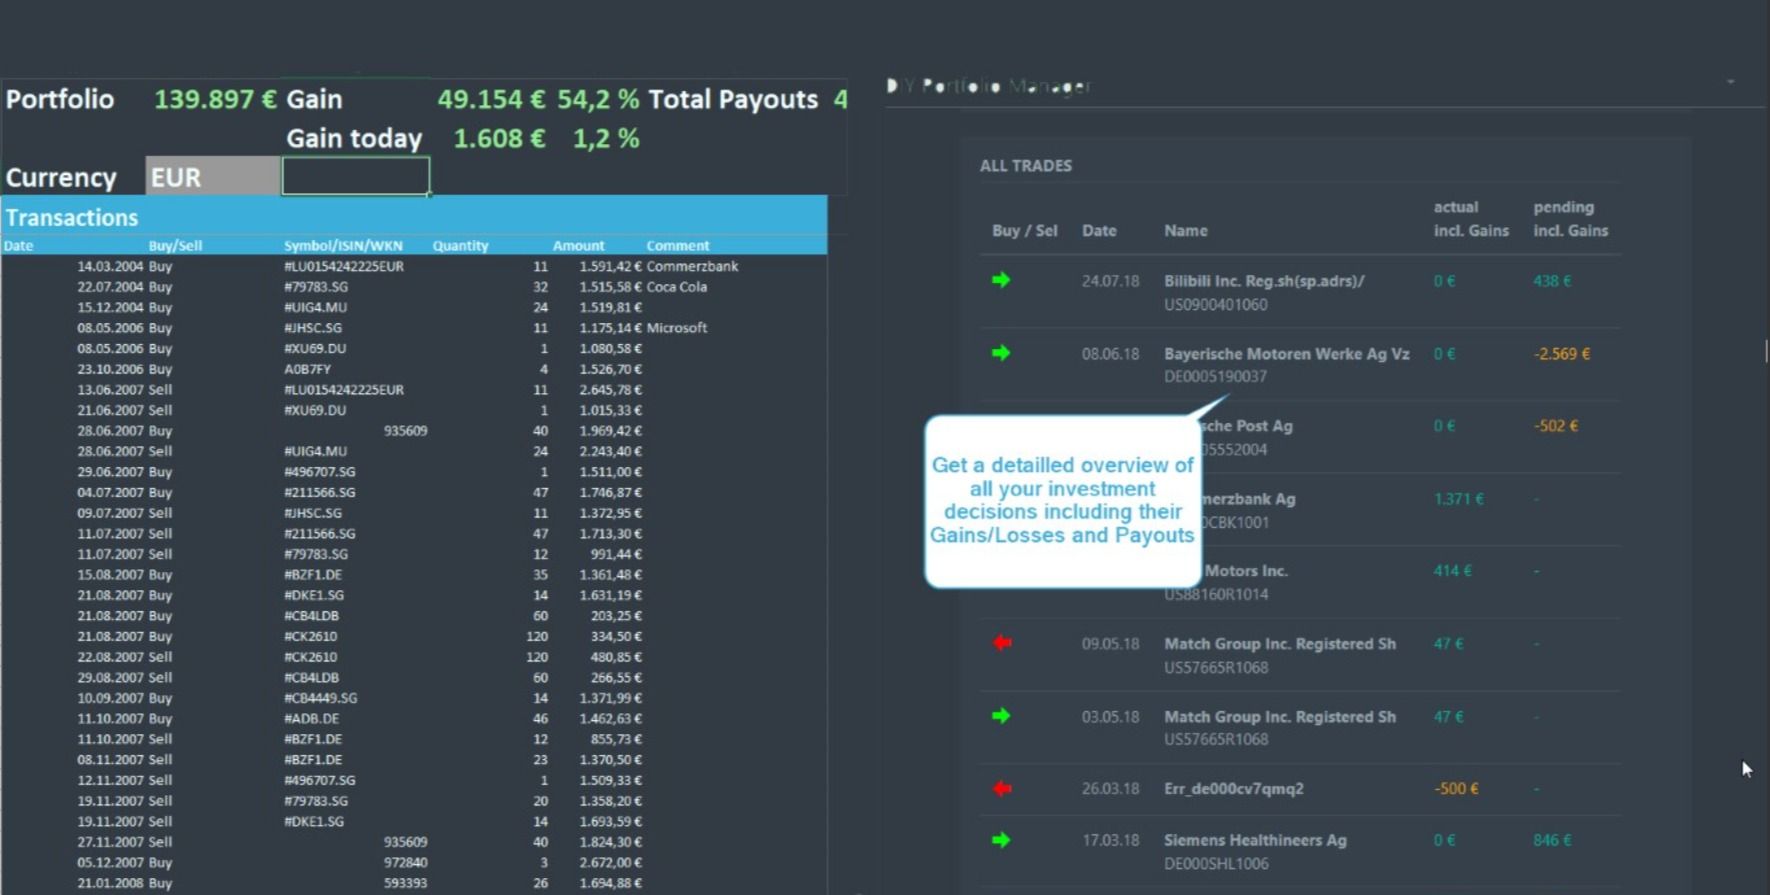Click the Buy / Sel column header in All Trades
The width and height of the screenshot is (1770, 895).
[1024, 231]
